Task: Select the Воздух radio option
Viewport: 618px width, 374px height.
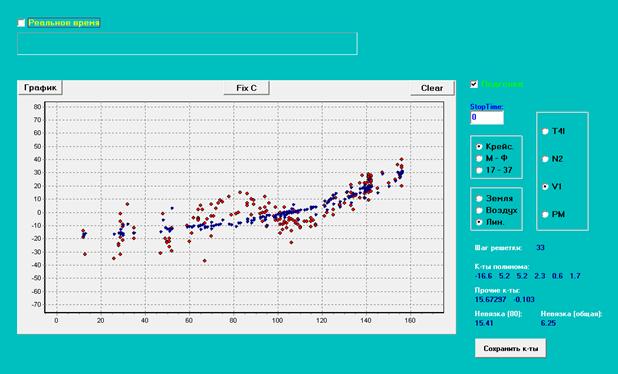Action: (x=479, y=210)
